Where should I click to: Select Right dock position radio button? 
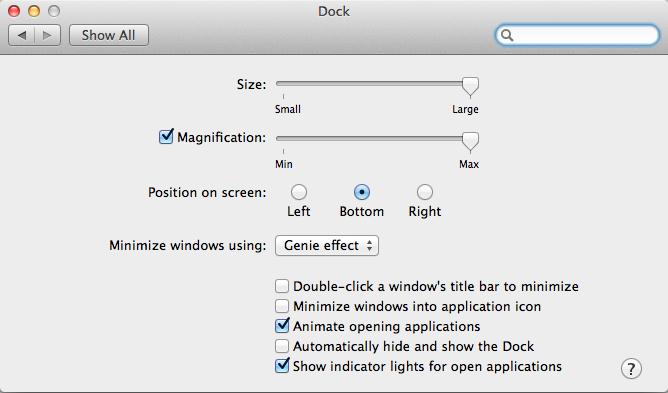click(425, 192)
